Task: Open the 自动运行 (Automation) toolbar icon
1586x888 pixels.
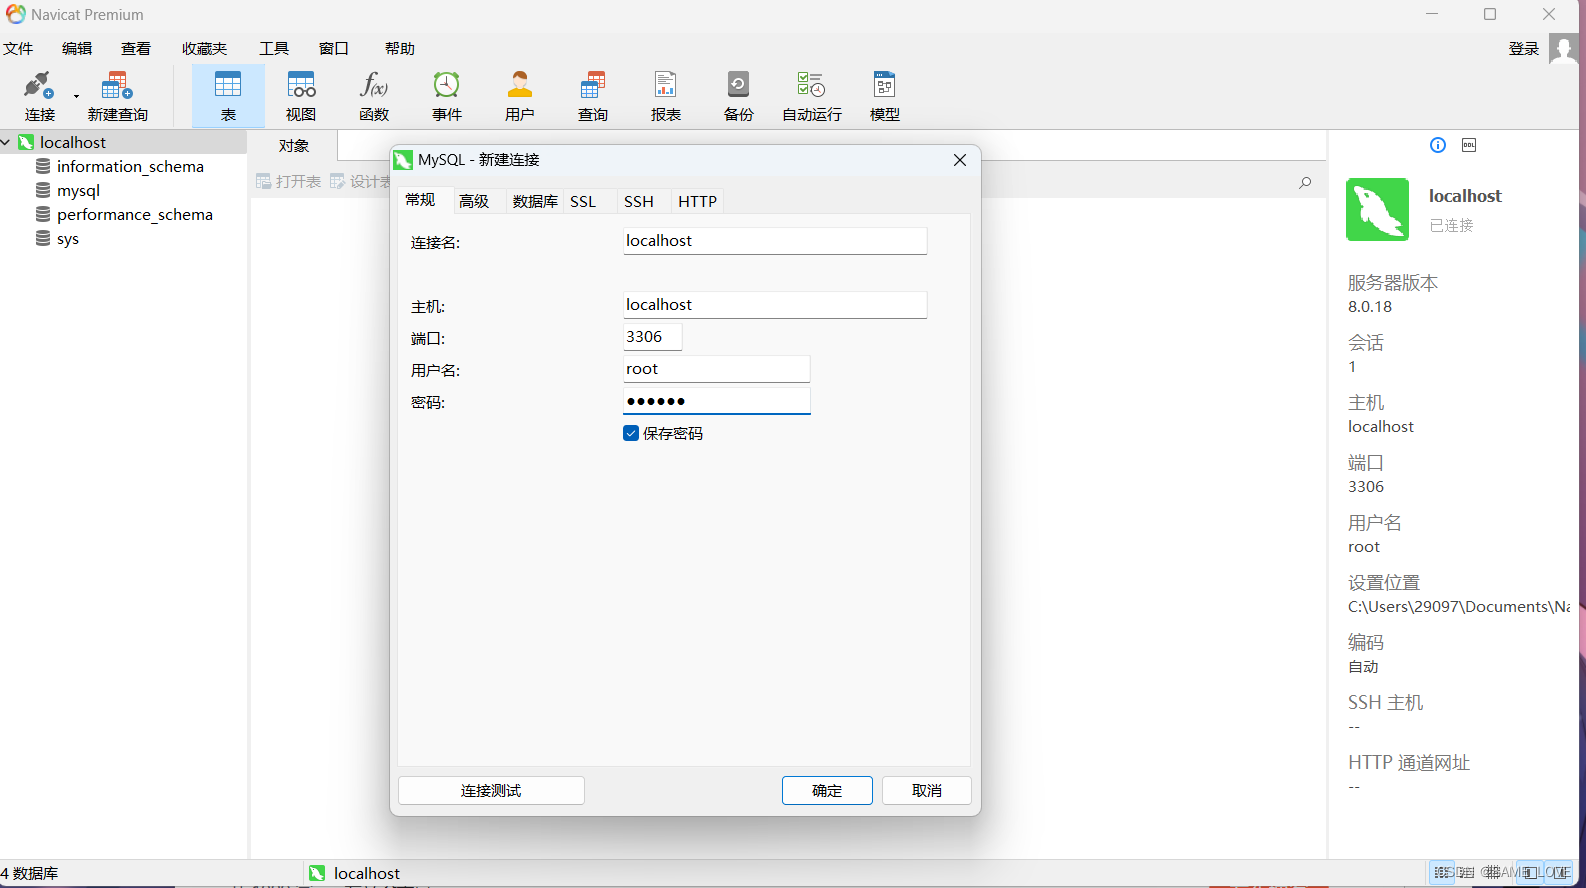Action: tap(812, 96)
